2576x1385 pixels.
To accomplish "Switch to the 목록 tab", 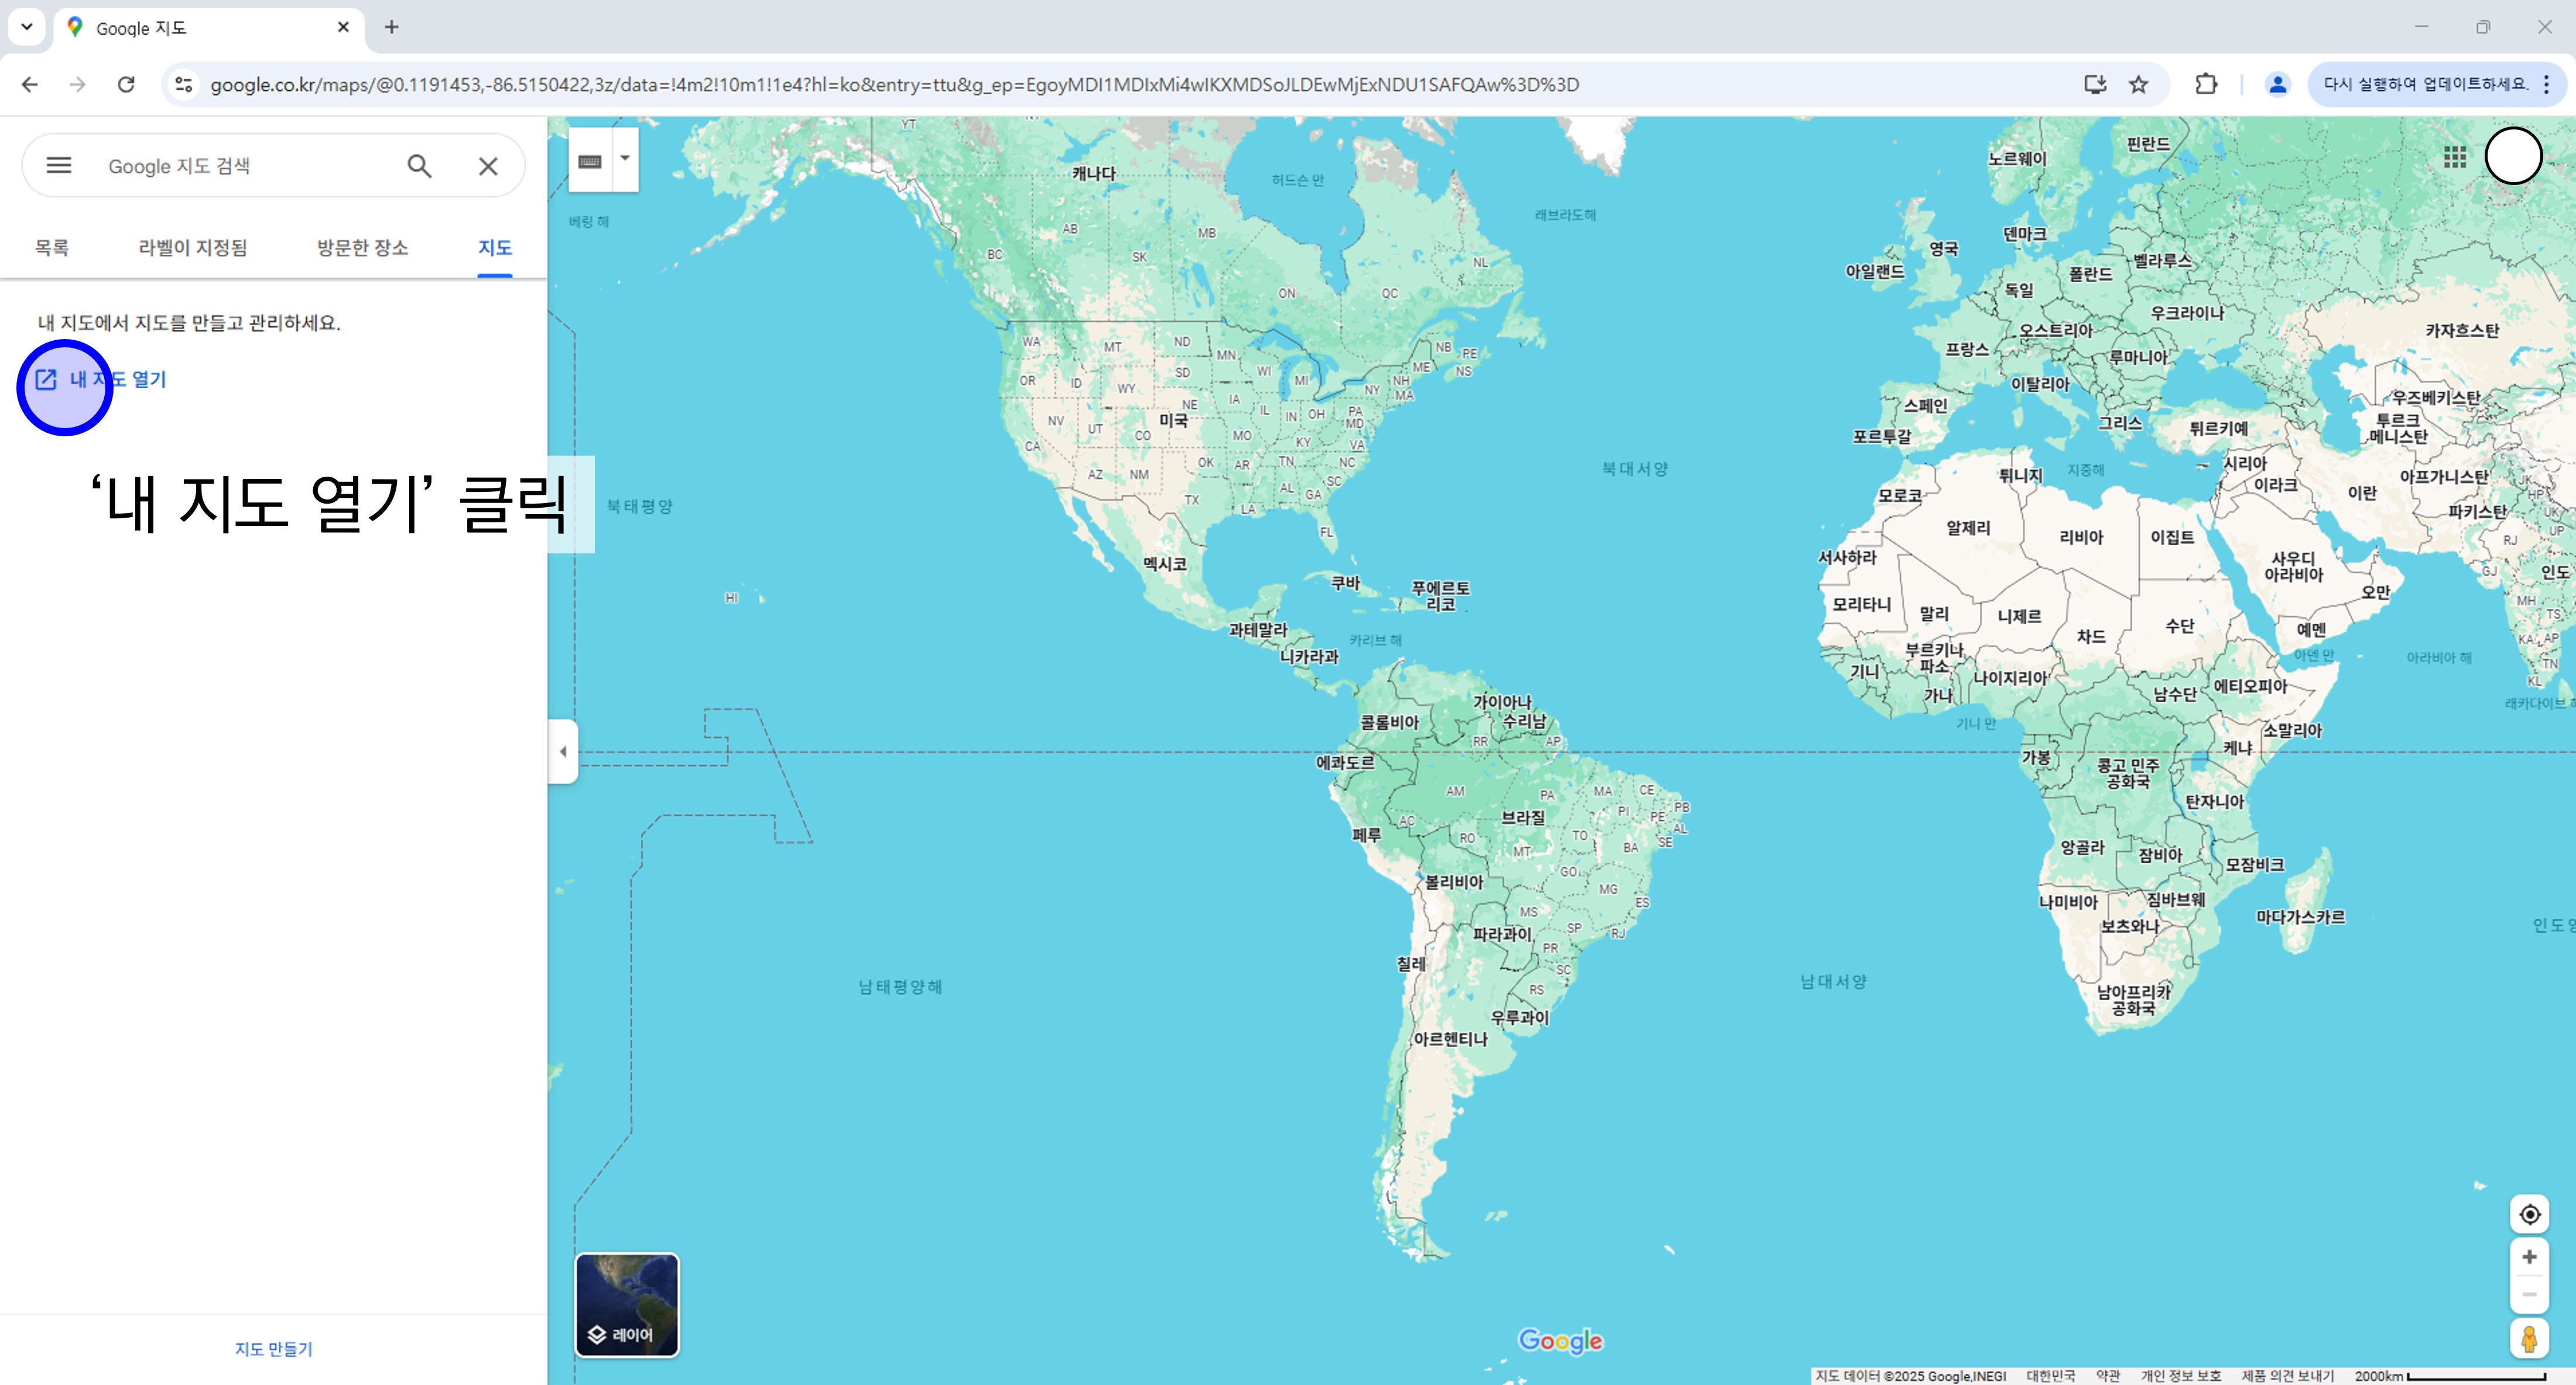I will coord(52,247).
